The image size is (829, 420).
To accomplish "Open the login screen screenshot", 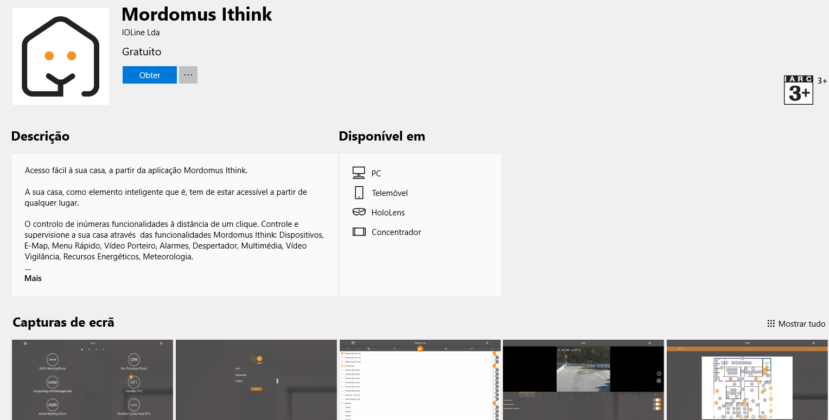I will coord(256,380).
